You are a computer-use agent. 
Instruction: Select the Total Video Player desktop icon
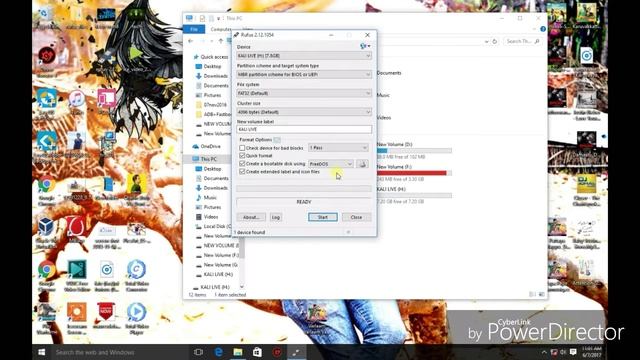point(136,319)
